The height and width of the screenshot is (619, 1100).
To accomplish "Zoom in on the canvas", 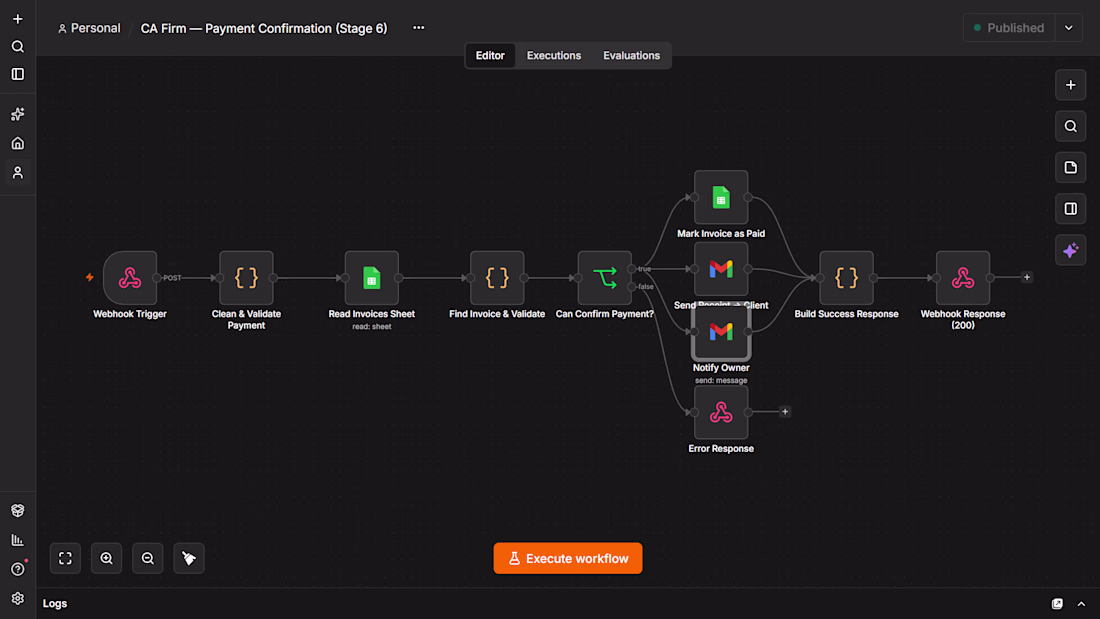I will 107,559.
